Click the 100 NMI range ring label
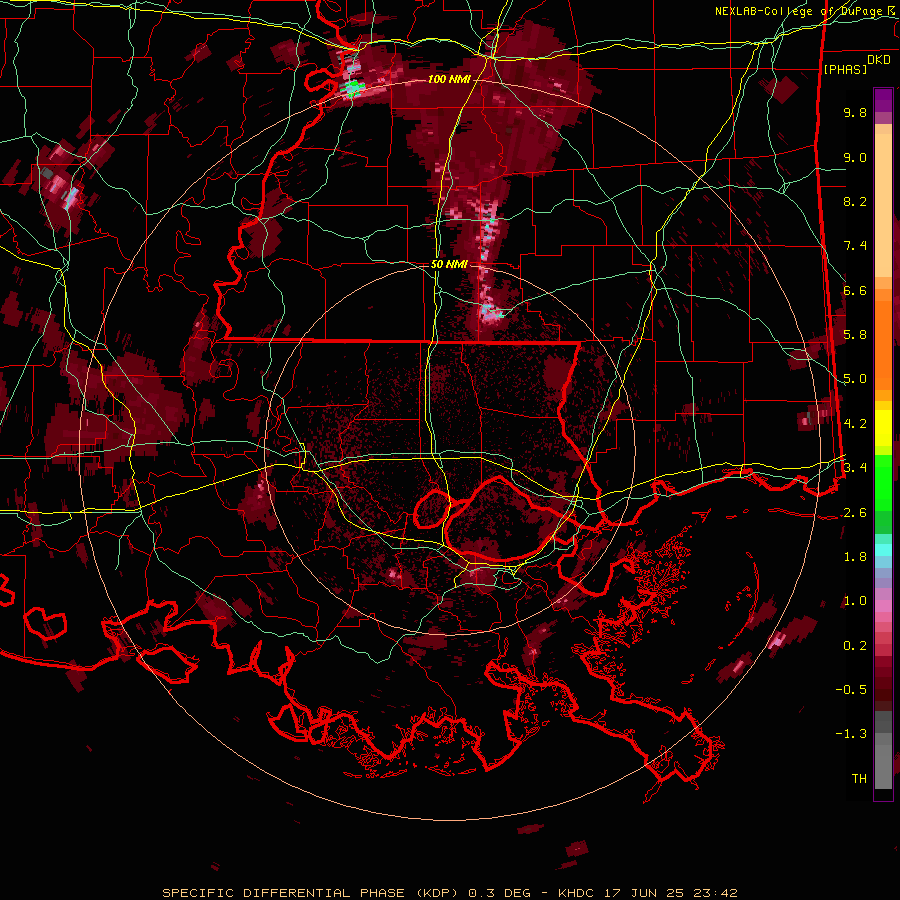 [x=448, y=79]
